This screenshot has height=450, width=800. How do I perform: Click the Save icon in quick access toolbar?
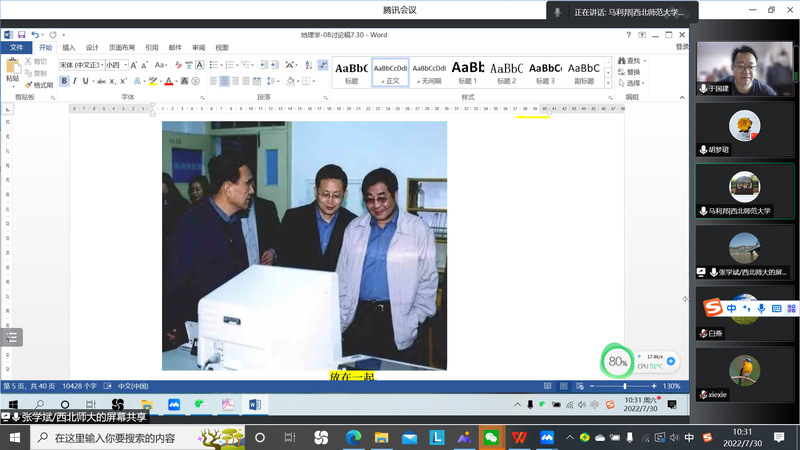pos(21,36)
